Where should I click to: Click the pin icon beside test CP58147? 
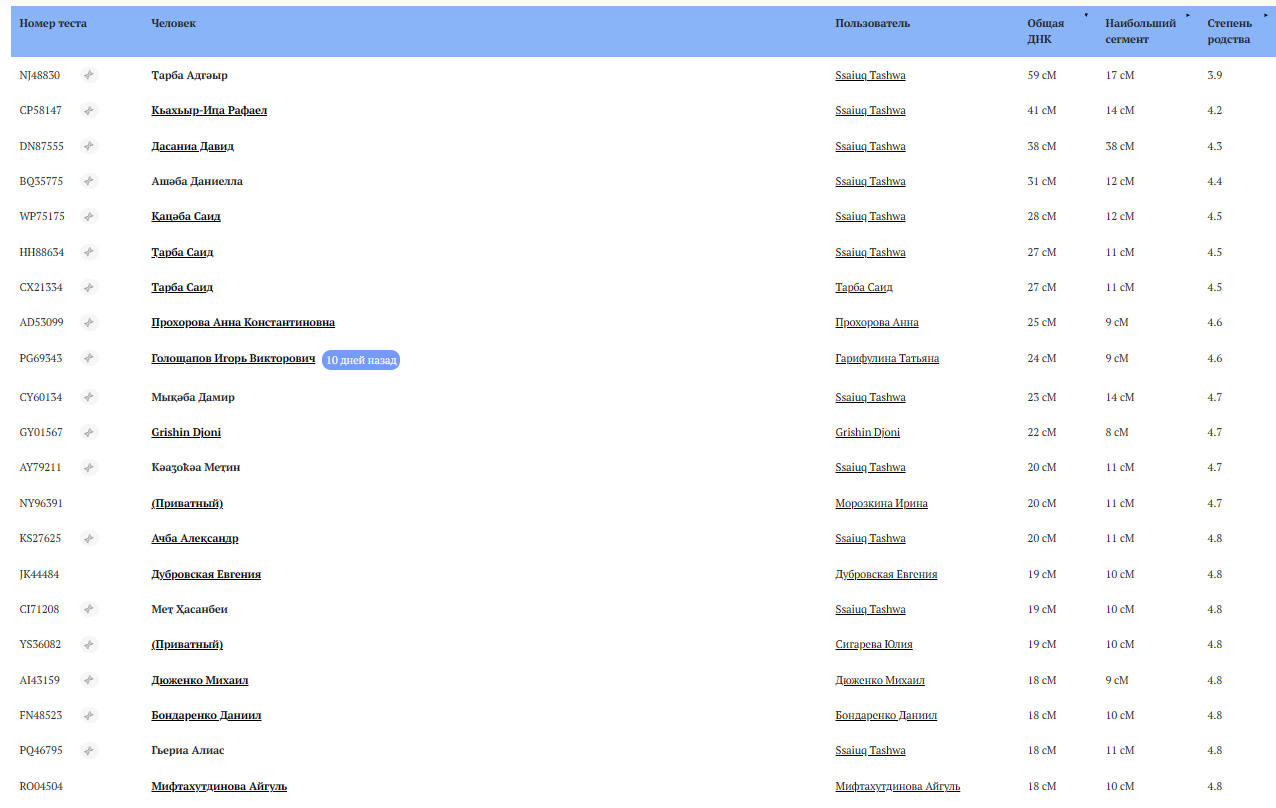point(89,110)
